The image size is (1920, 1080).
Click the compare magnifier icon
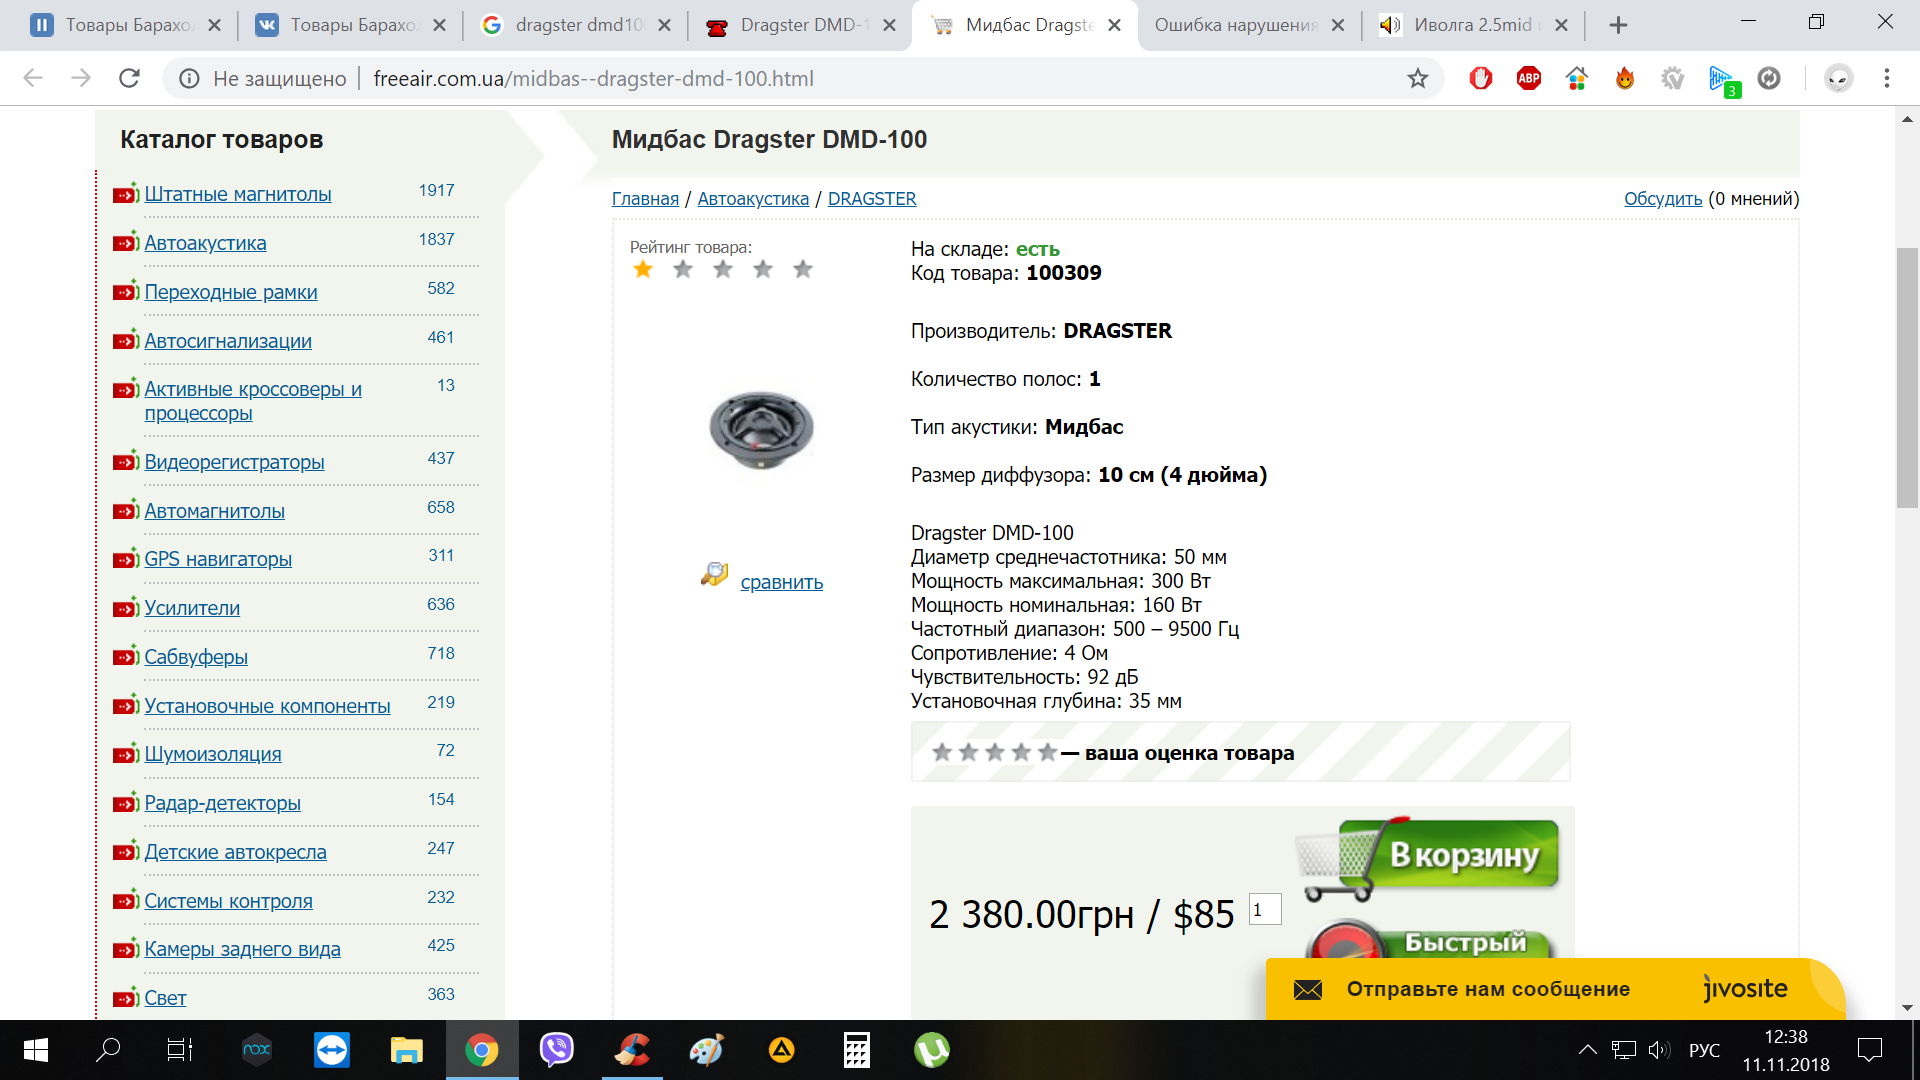(714, 574)
